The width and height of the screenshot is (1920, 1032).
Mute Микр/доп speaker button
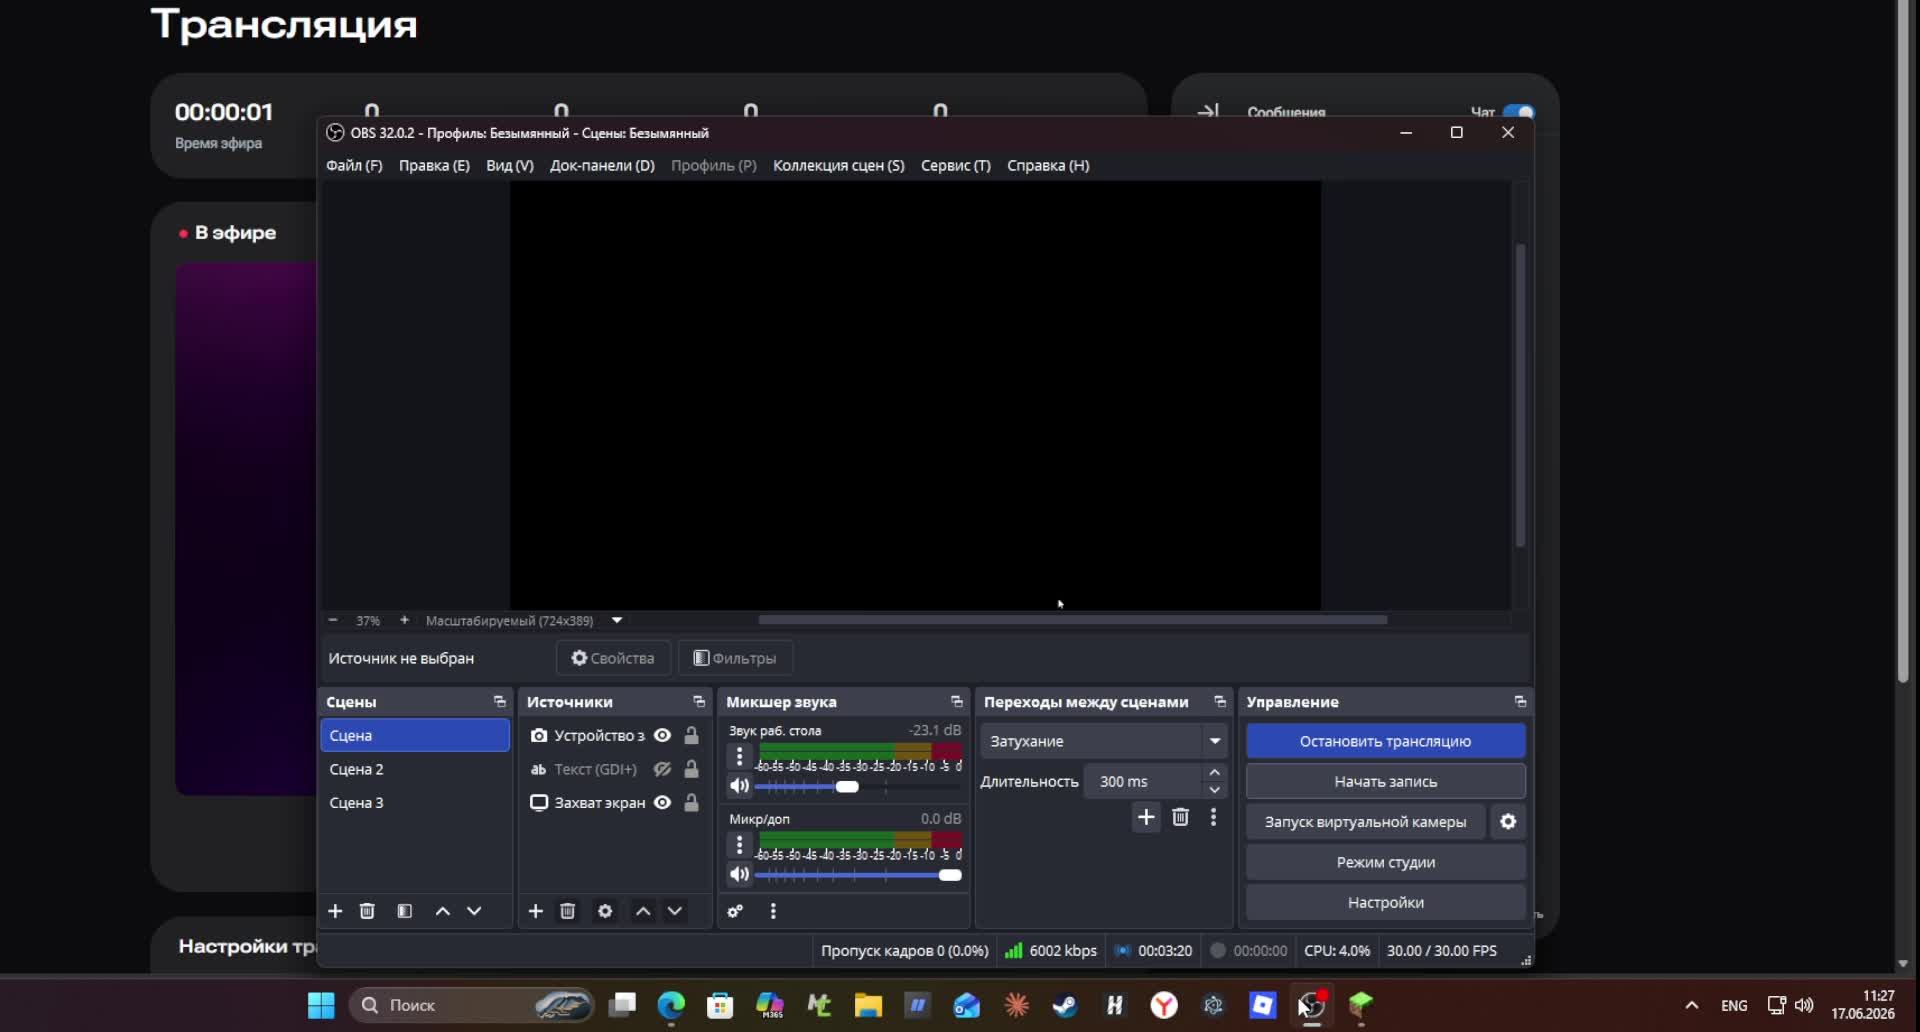[739, 874]
